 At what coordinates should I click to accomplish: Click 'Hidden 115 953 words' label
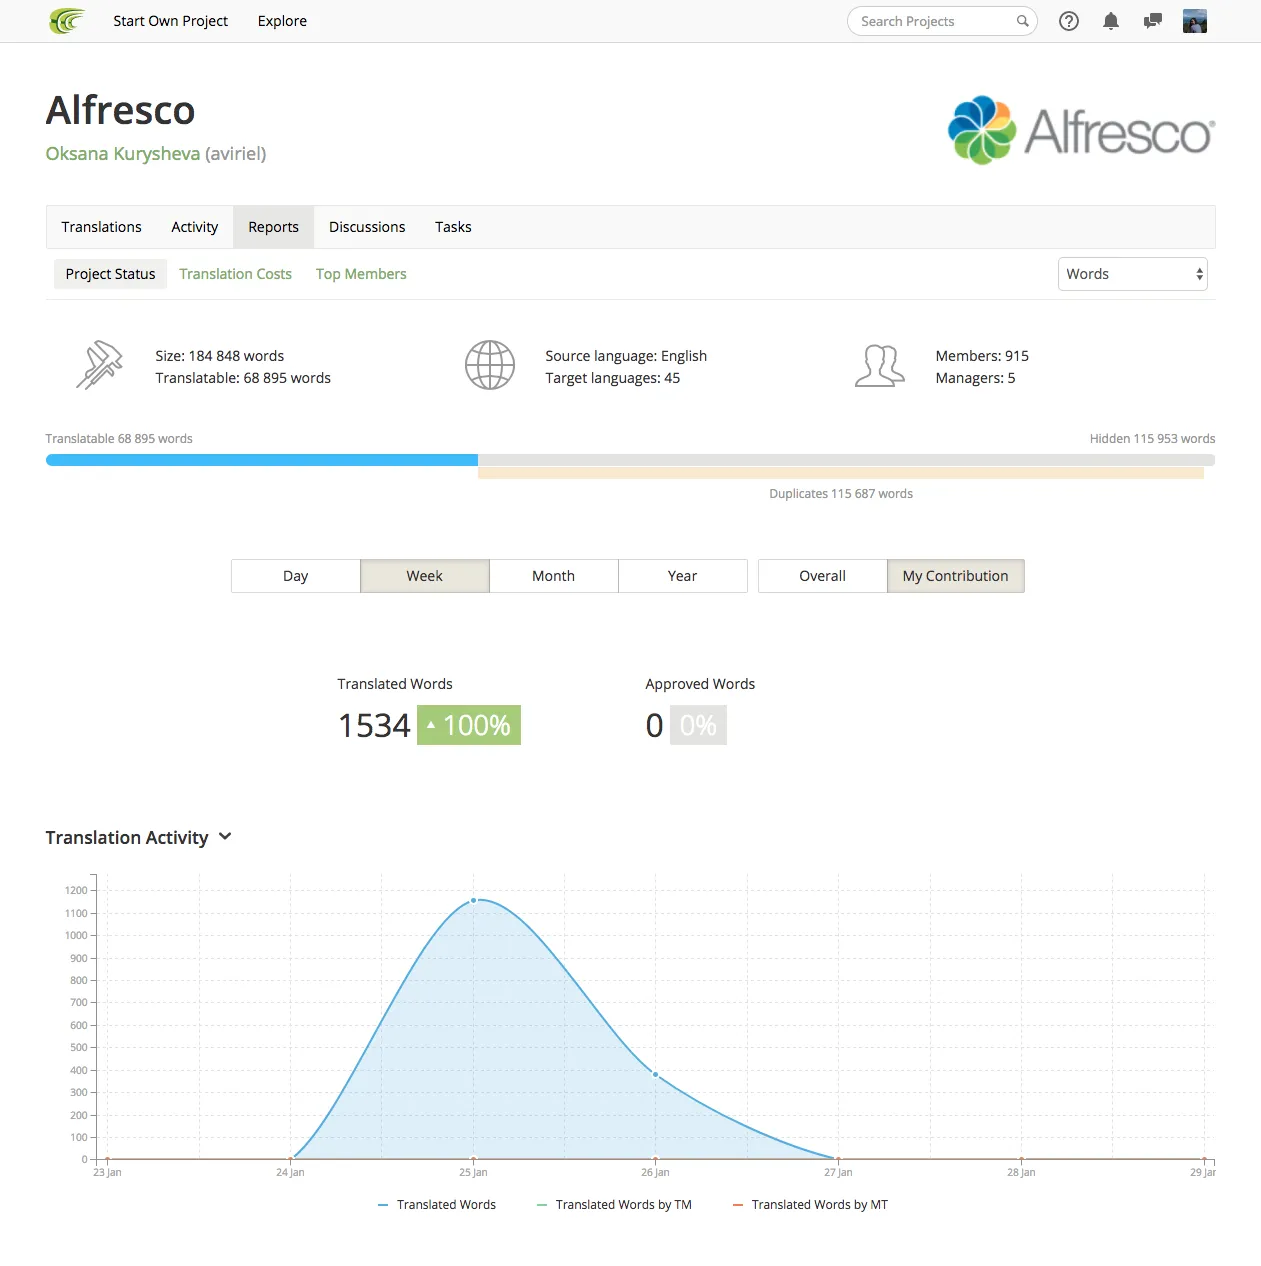[1153, 439]
